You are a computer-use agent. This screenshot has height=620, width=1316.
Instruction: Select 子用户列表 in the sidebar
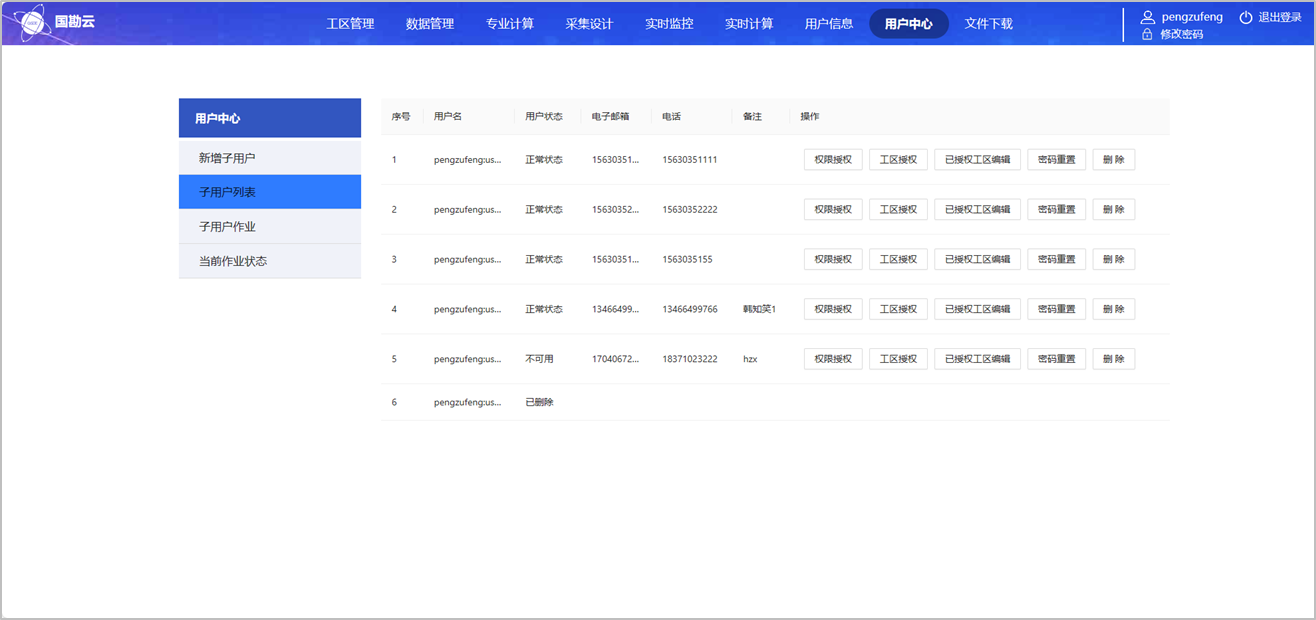tap(270, 192)
